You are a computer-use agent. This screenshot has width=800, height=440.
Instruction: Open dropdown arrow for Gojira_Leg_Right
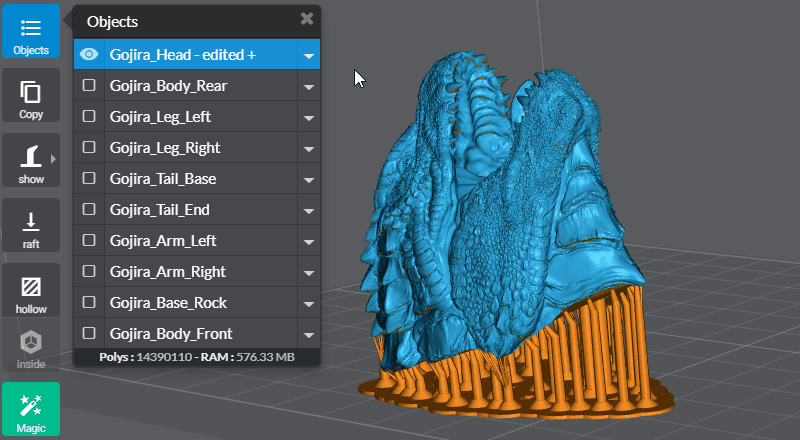click(309, 149)
